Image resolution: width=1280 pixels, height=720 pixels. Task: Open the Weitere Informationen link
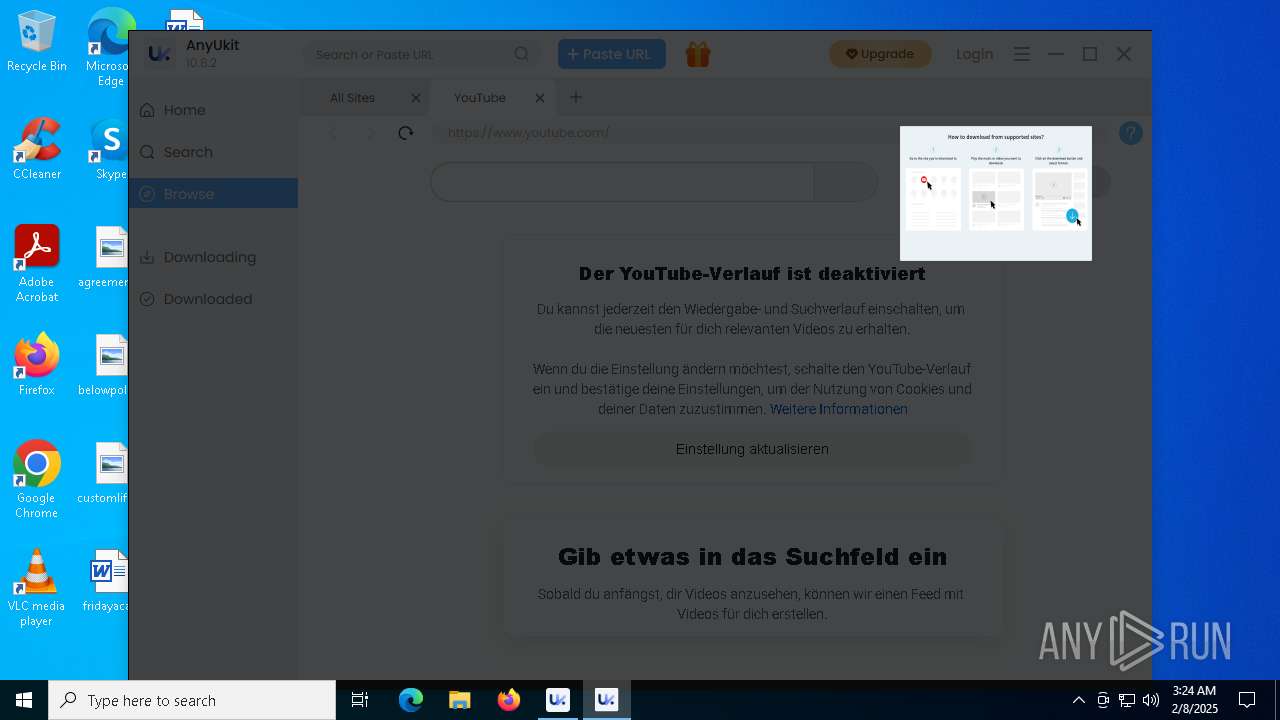[839, 409]
